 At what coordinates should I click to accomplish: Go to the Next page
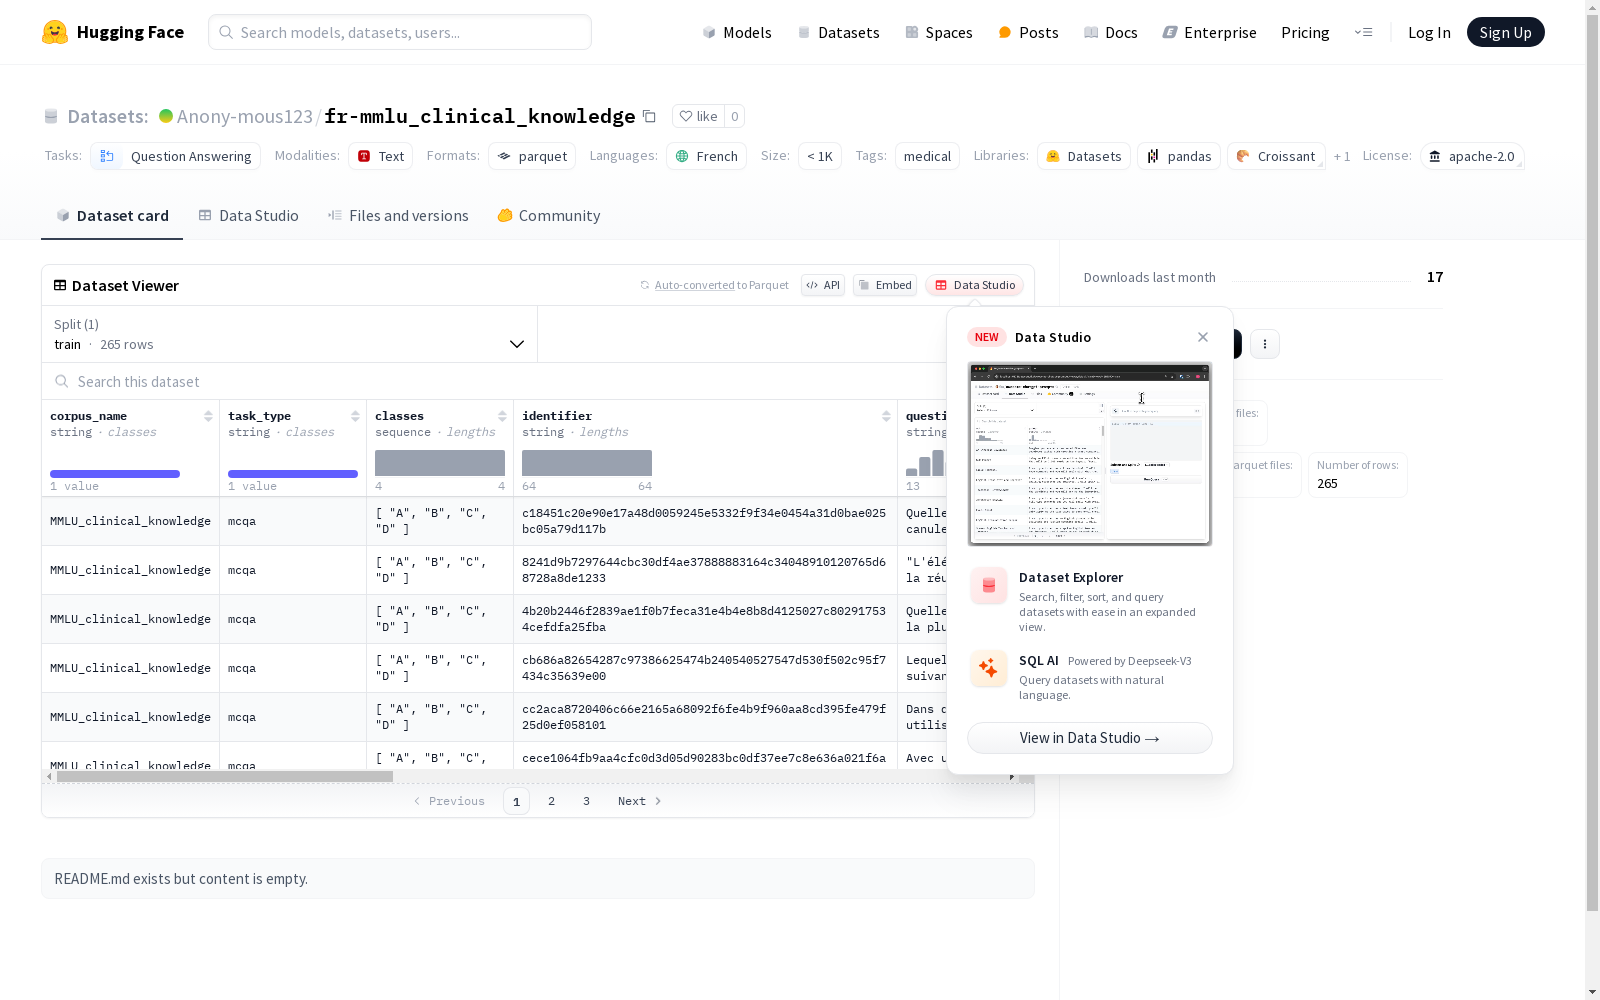click(639, 801)
